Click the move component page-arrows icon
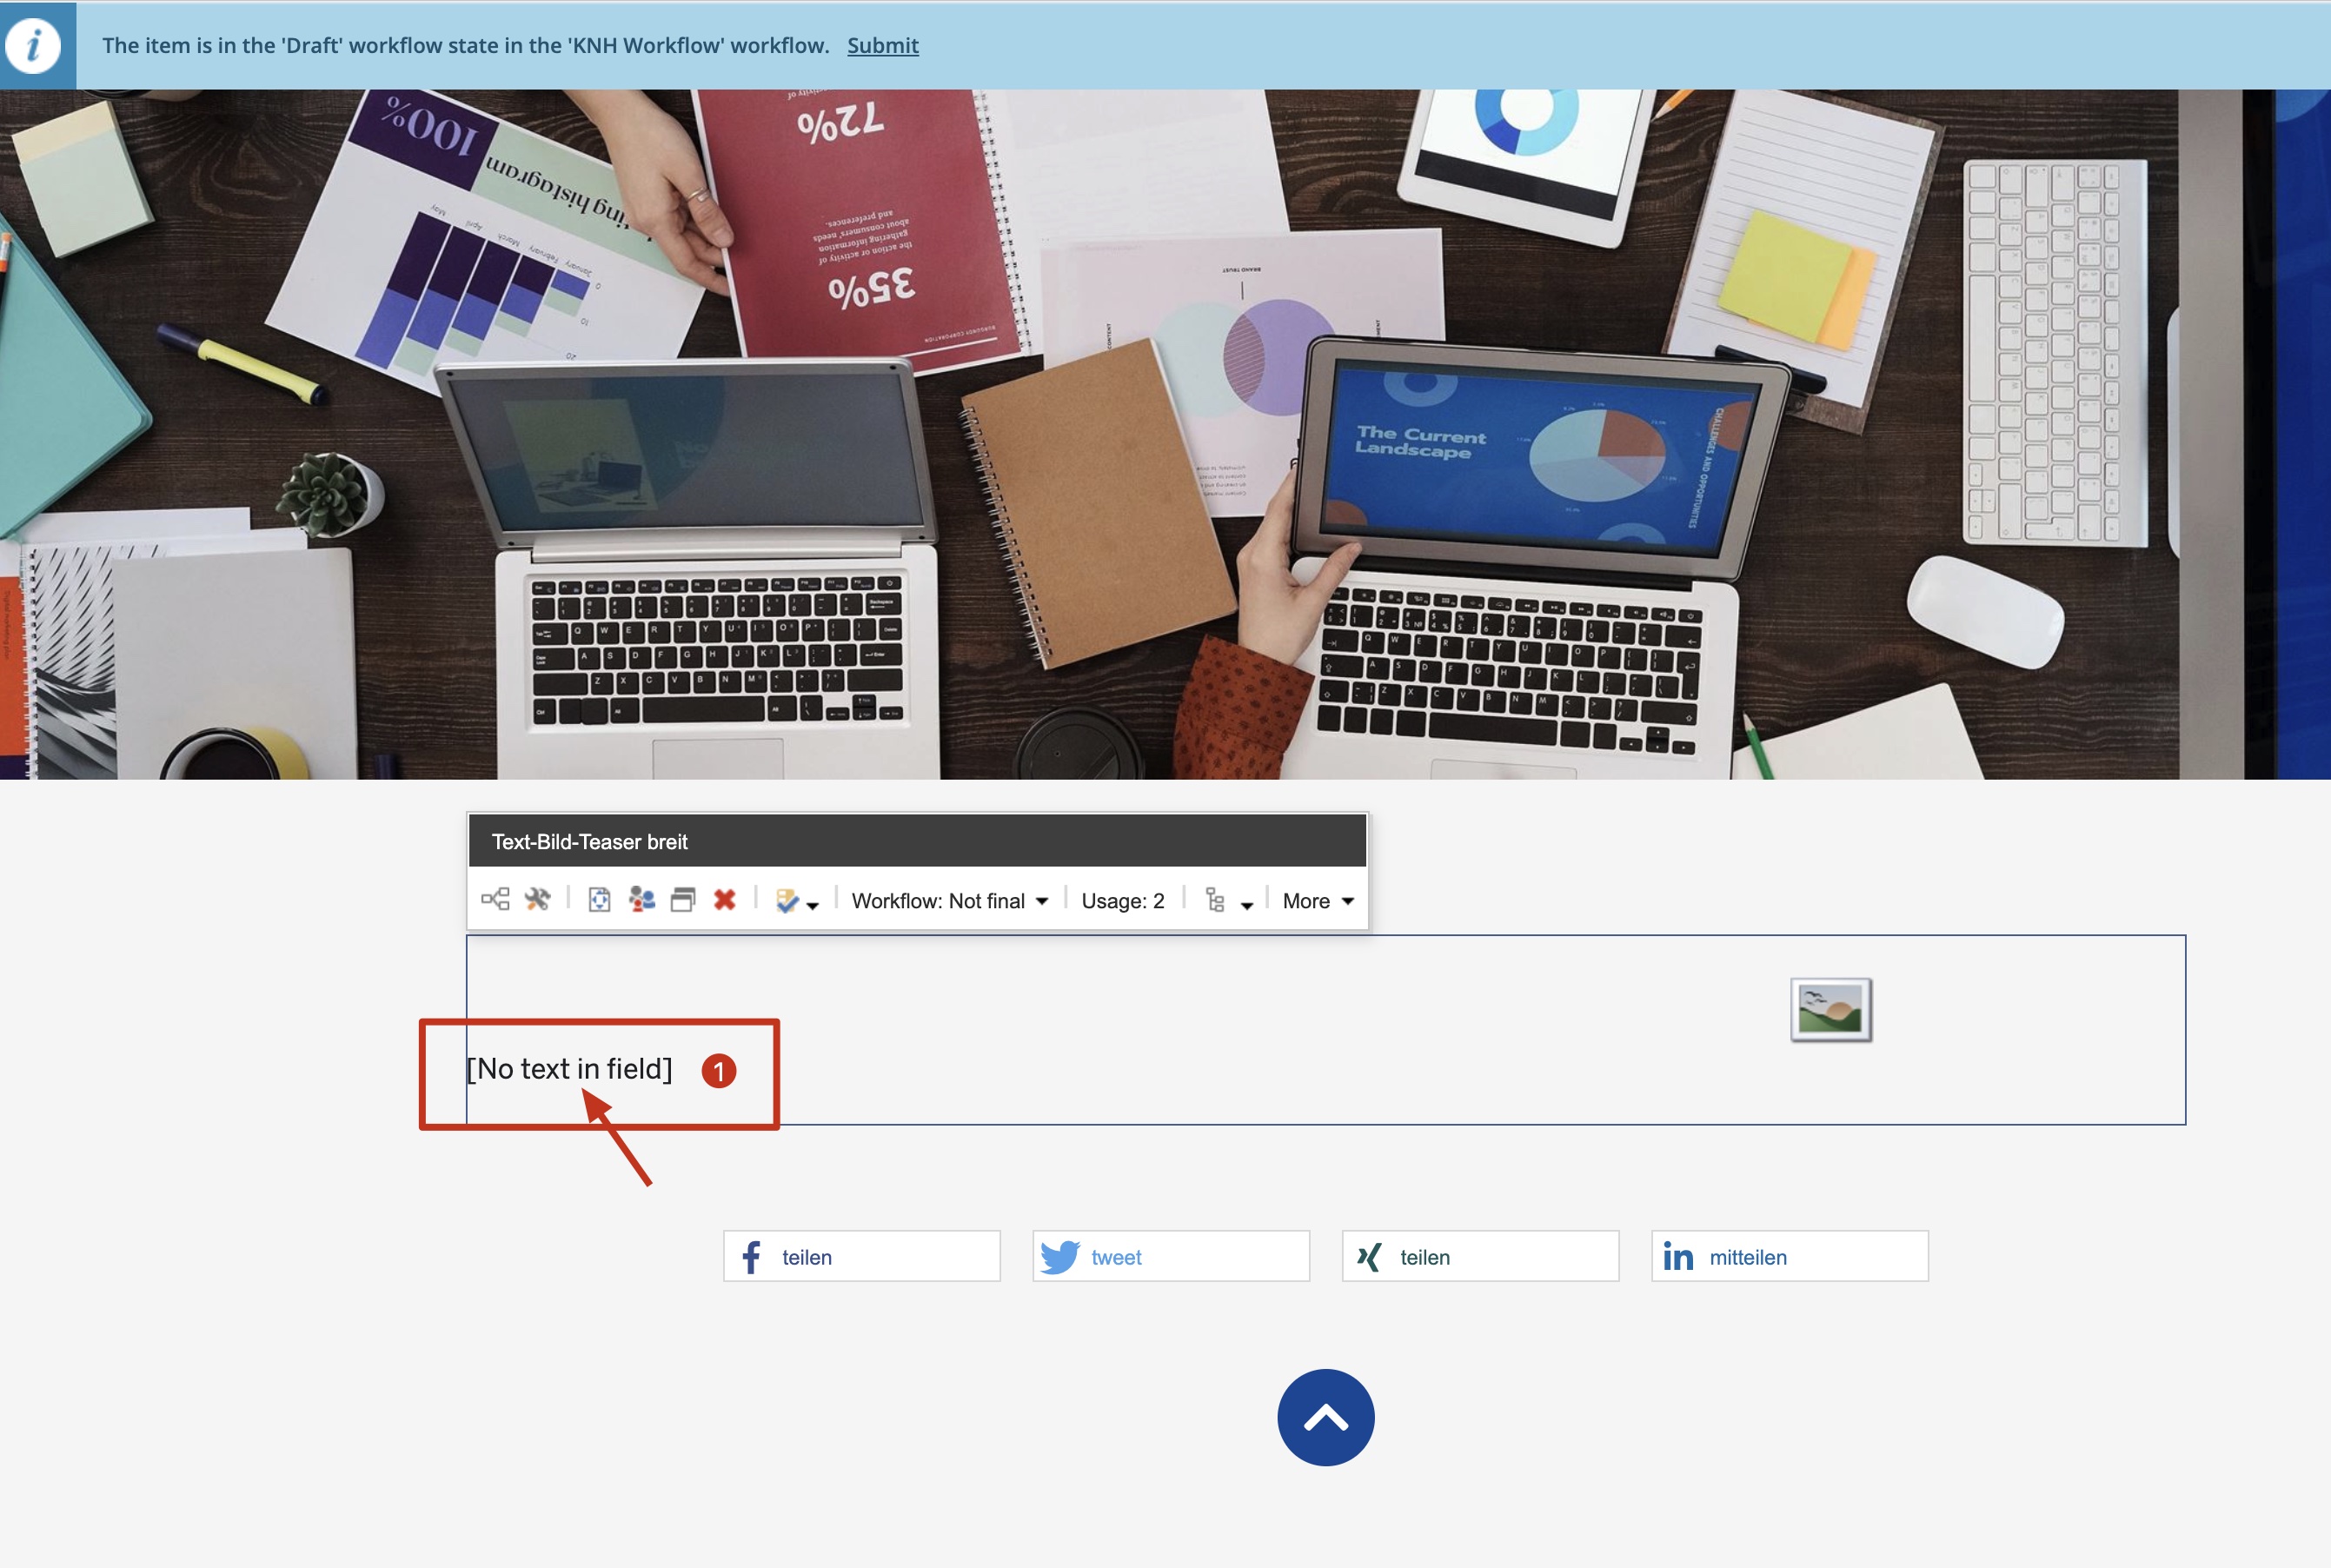This screenshot has height=1568, width=2331. pos(599,899)
